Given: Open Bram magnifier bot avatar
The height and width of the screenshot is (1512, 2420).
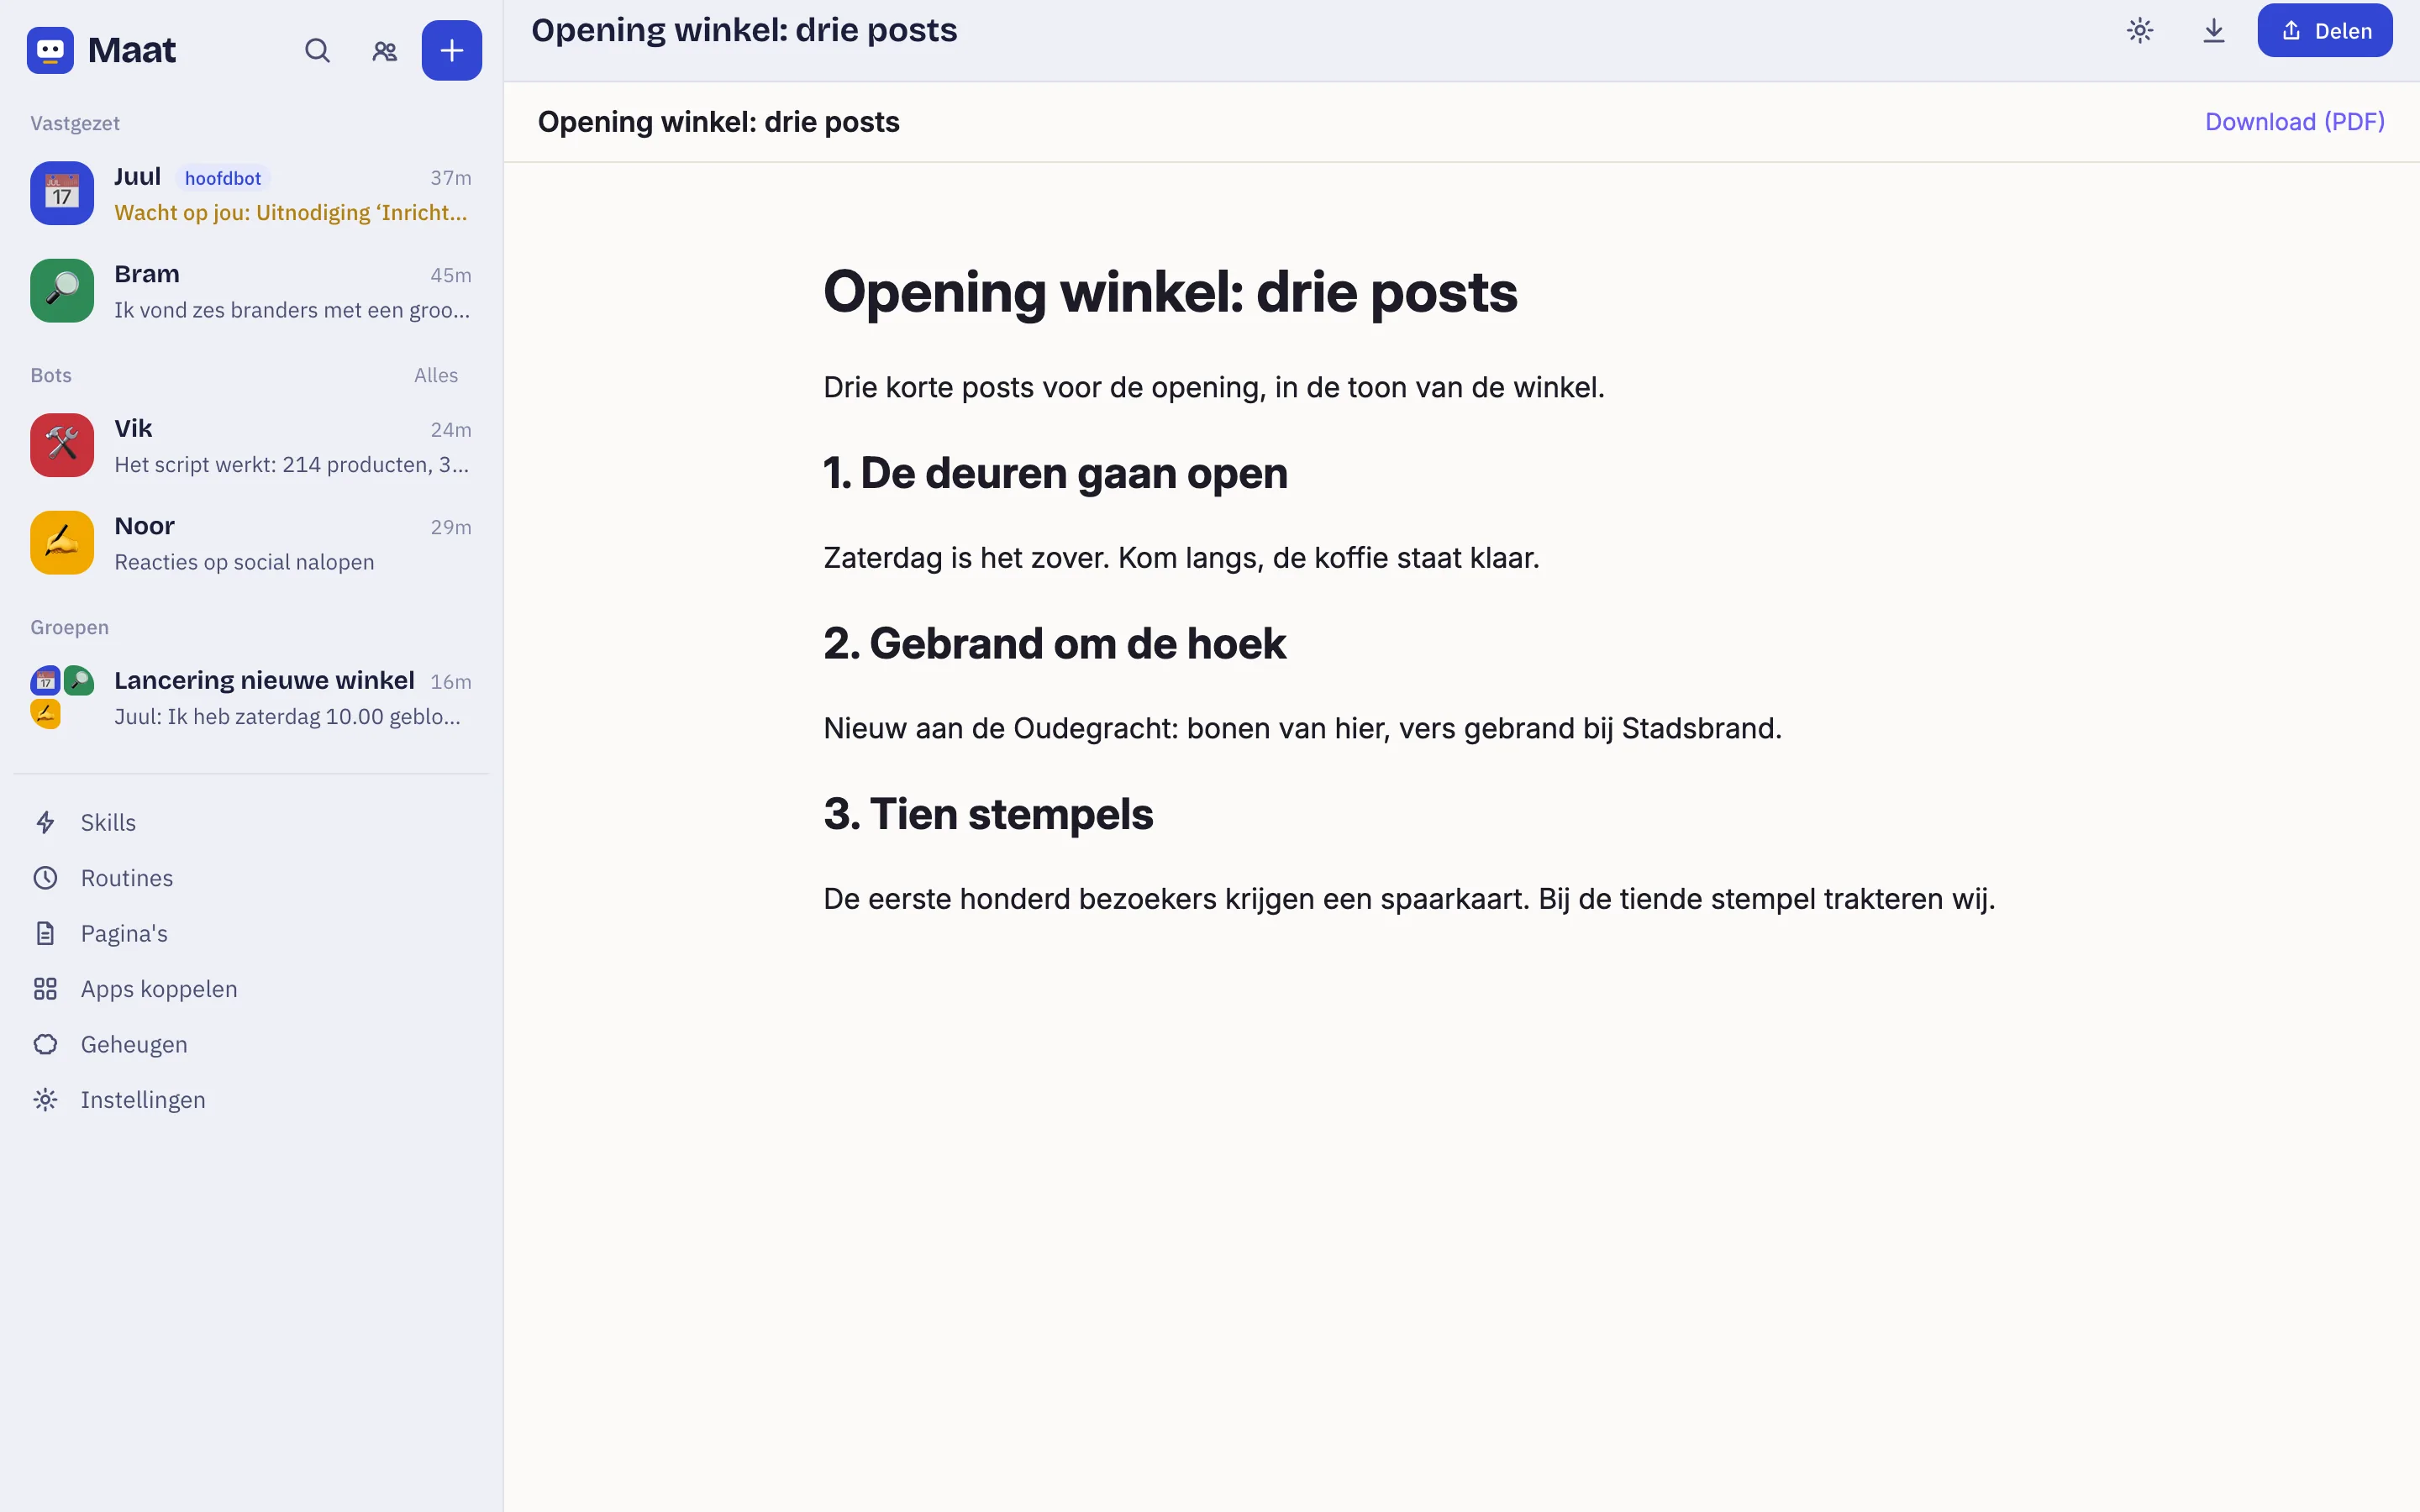Looking at the screenshot, I should click(62, 291).
